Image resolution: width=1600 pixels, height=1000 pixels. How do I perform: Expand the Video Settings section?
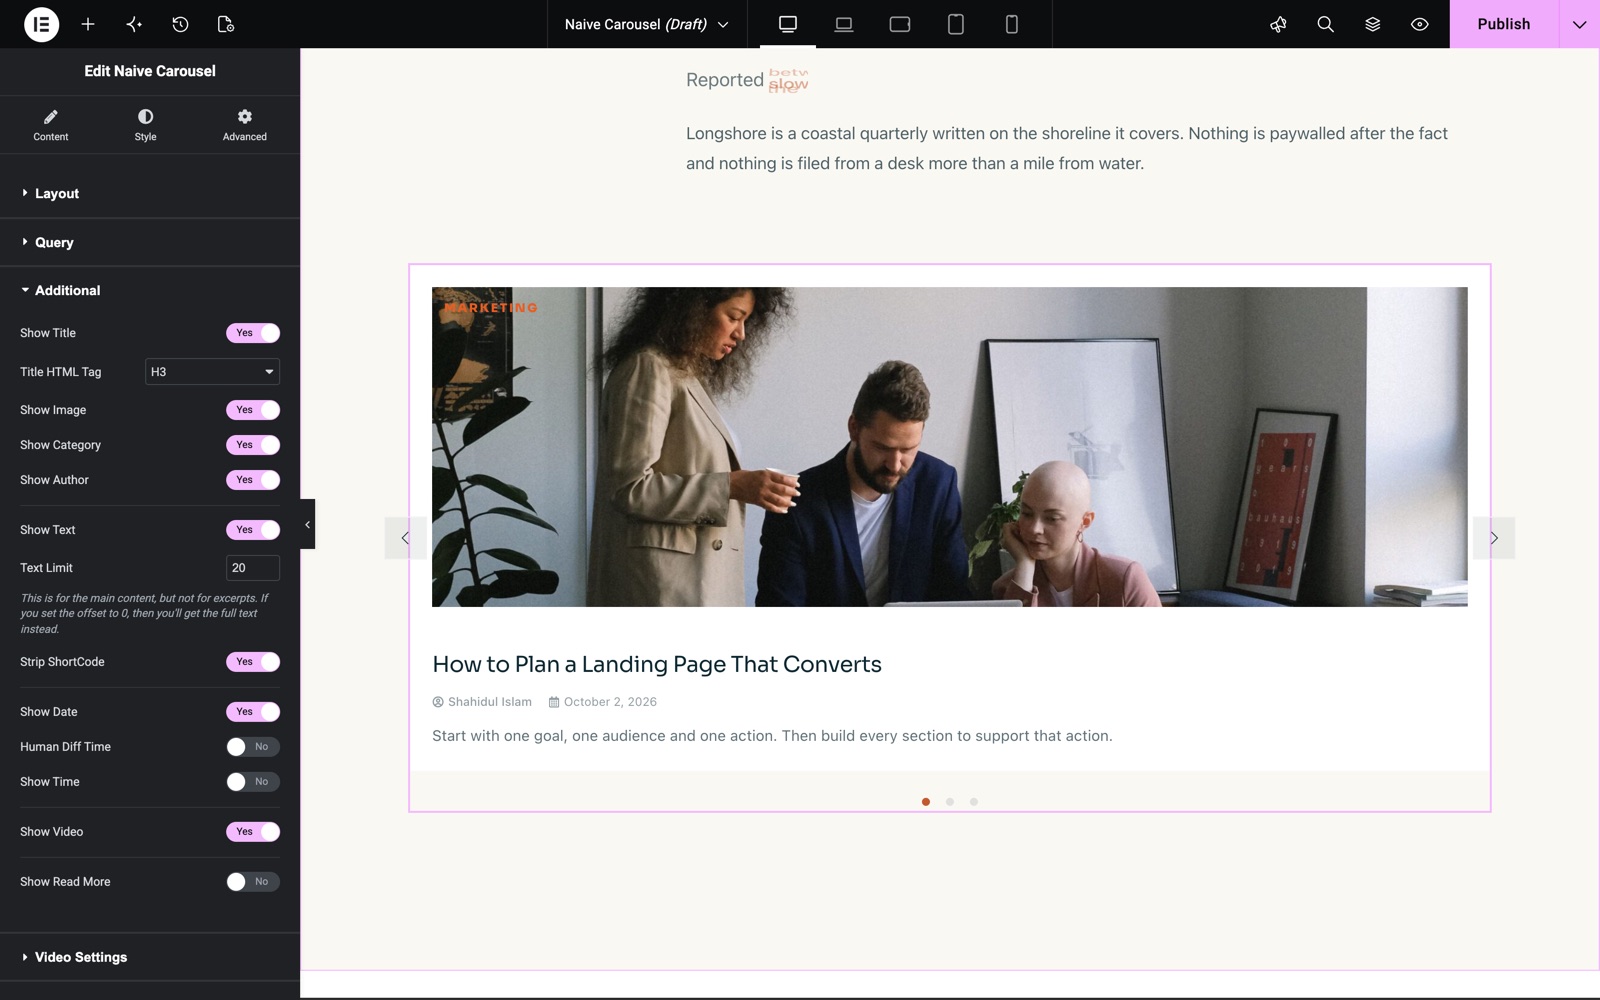pos(150,957)
